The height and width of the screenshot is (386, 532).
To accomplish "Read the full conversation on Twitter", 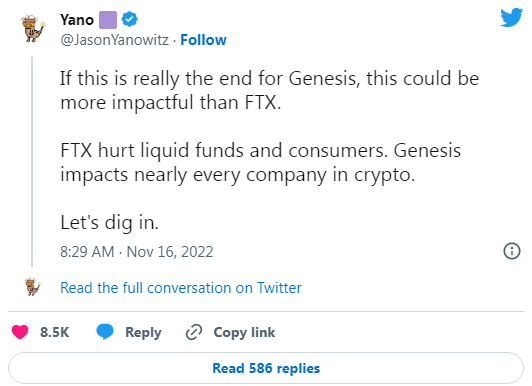I will 181,288.
